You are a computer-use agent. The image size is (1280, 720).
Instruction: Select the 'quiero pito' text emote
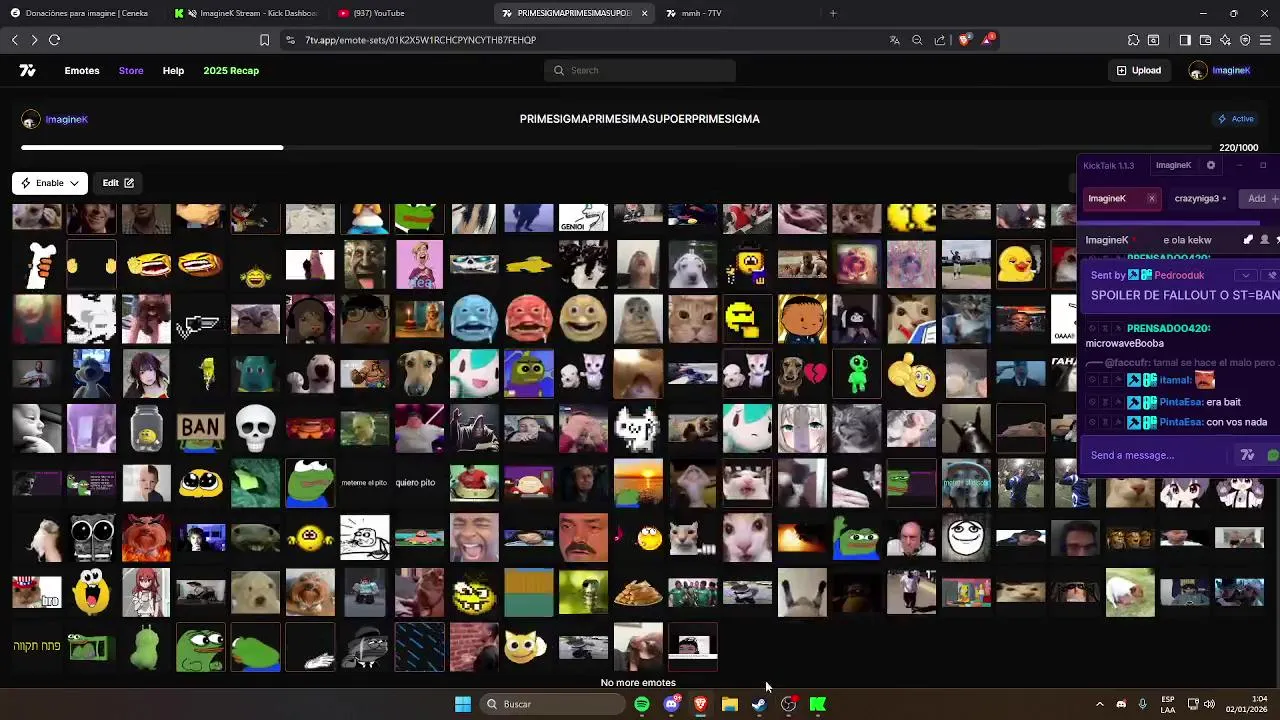click(x=415, y=483)
